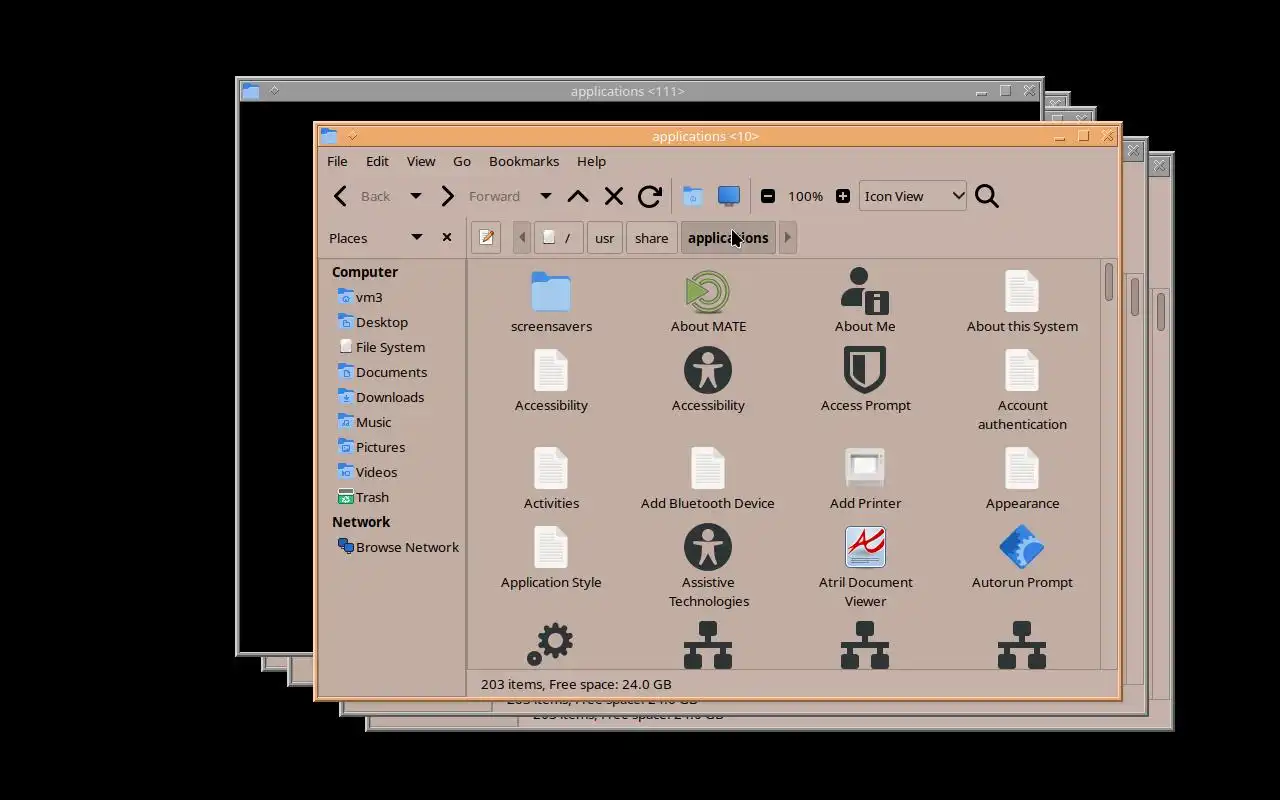Go to the Home folder via toolbar icon
The width and height of the screenshot is (1280, 800).
point(693,196)
